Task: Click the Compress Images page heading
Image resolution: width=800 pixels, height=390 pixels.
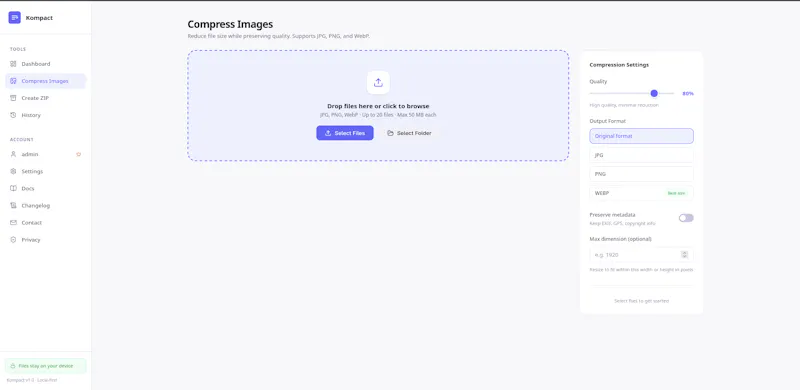Action: pos(230,24)
